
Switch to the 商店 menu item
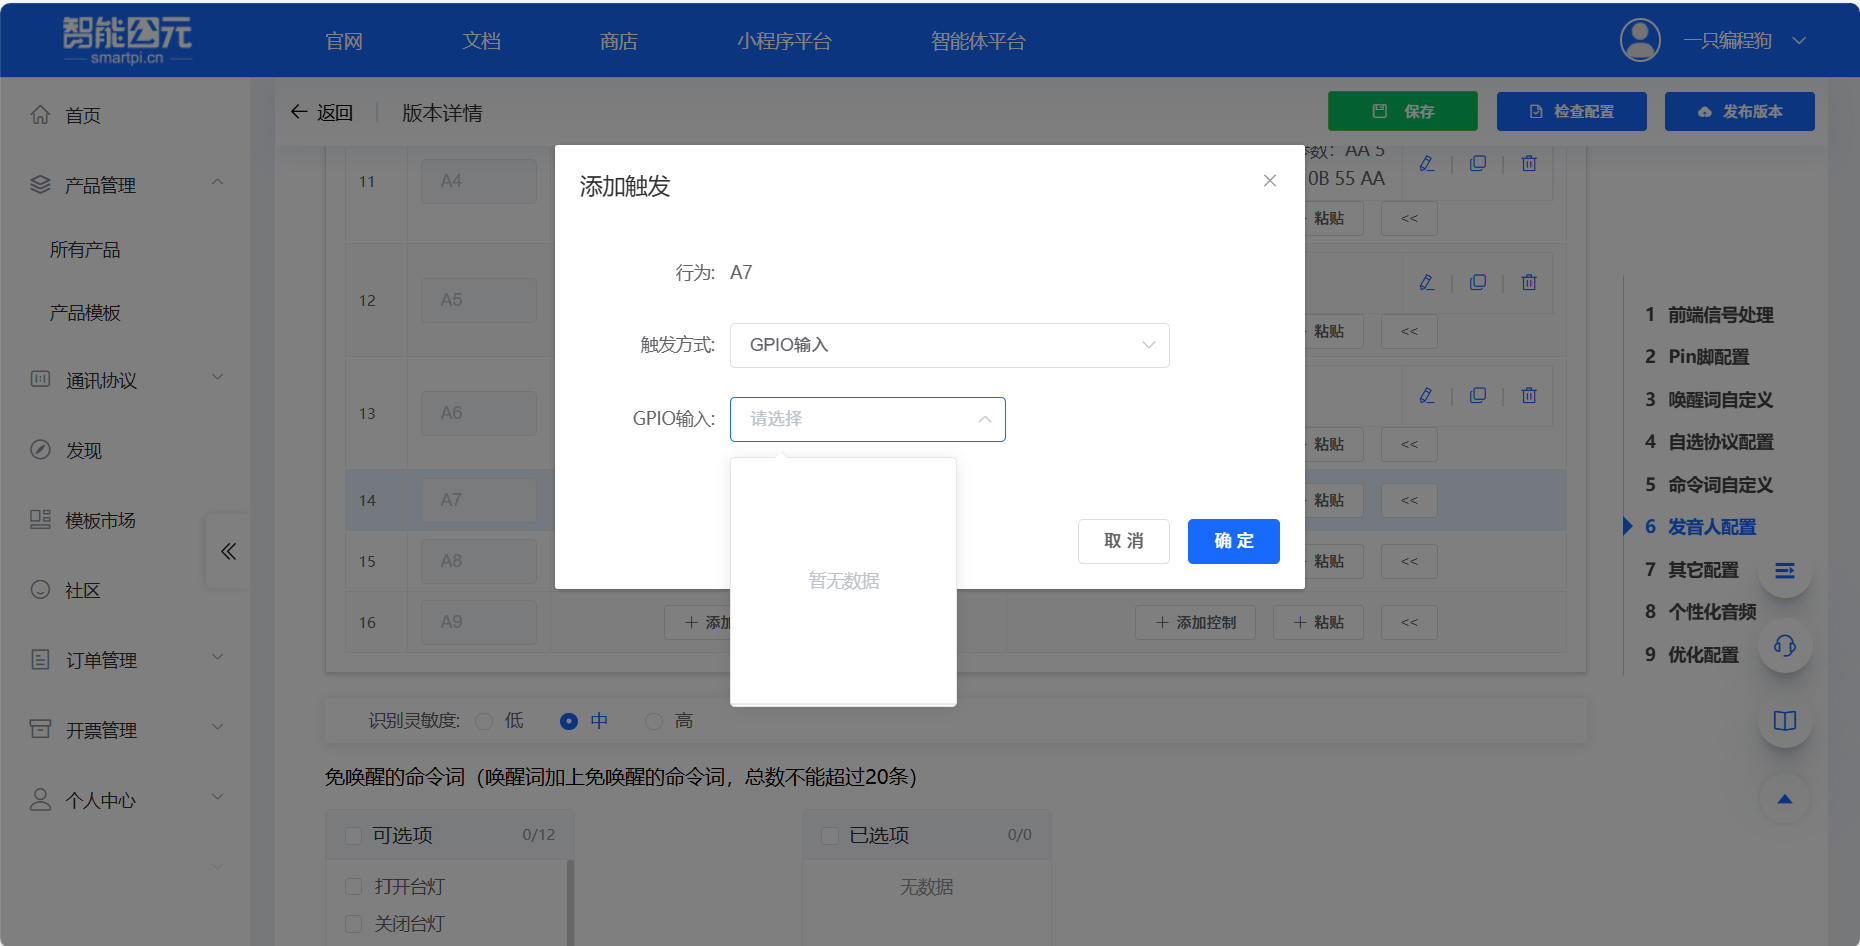[617, 41]
